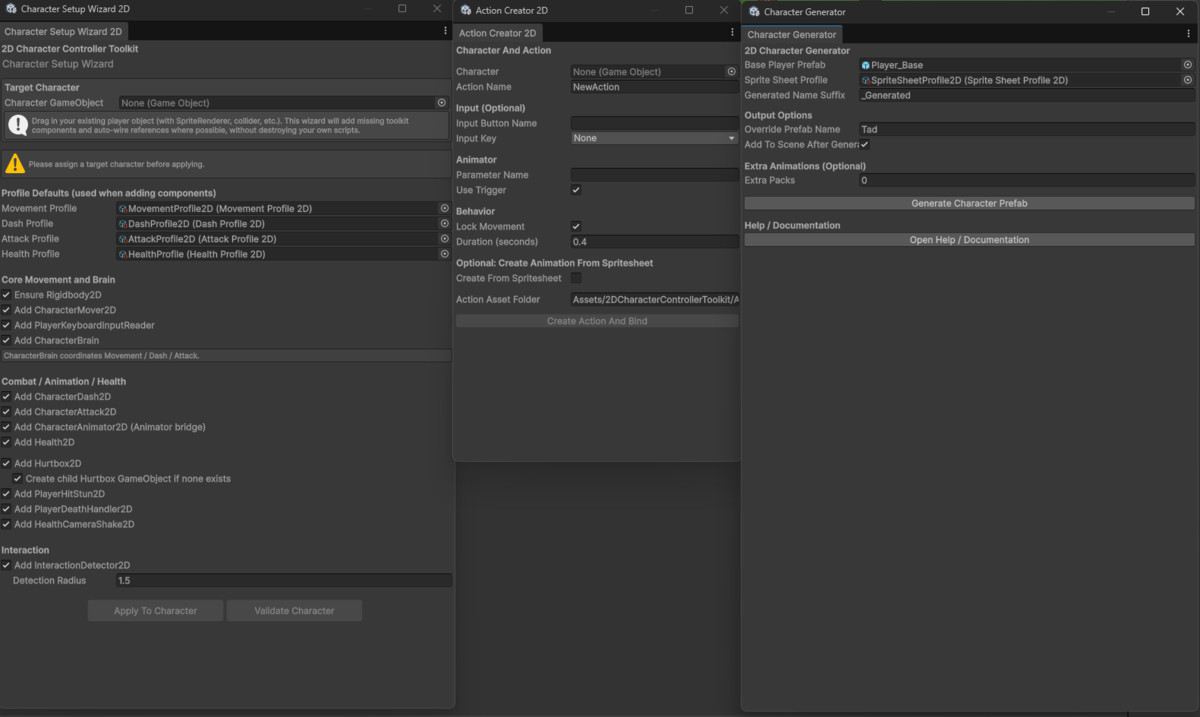Click the yellow warning triangle icon

click(x=15, y=163)
